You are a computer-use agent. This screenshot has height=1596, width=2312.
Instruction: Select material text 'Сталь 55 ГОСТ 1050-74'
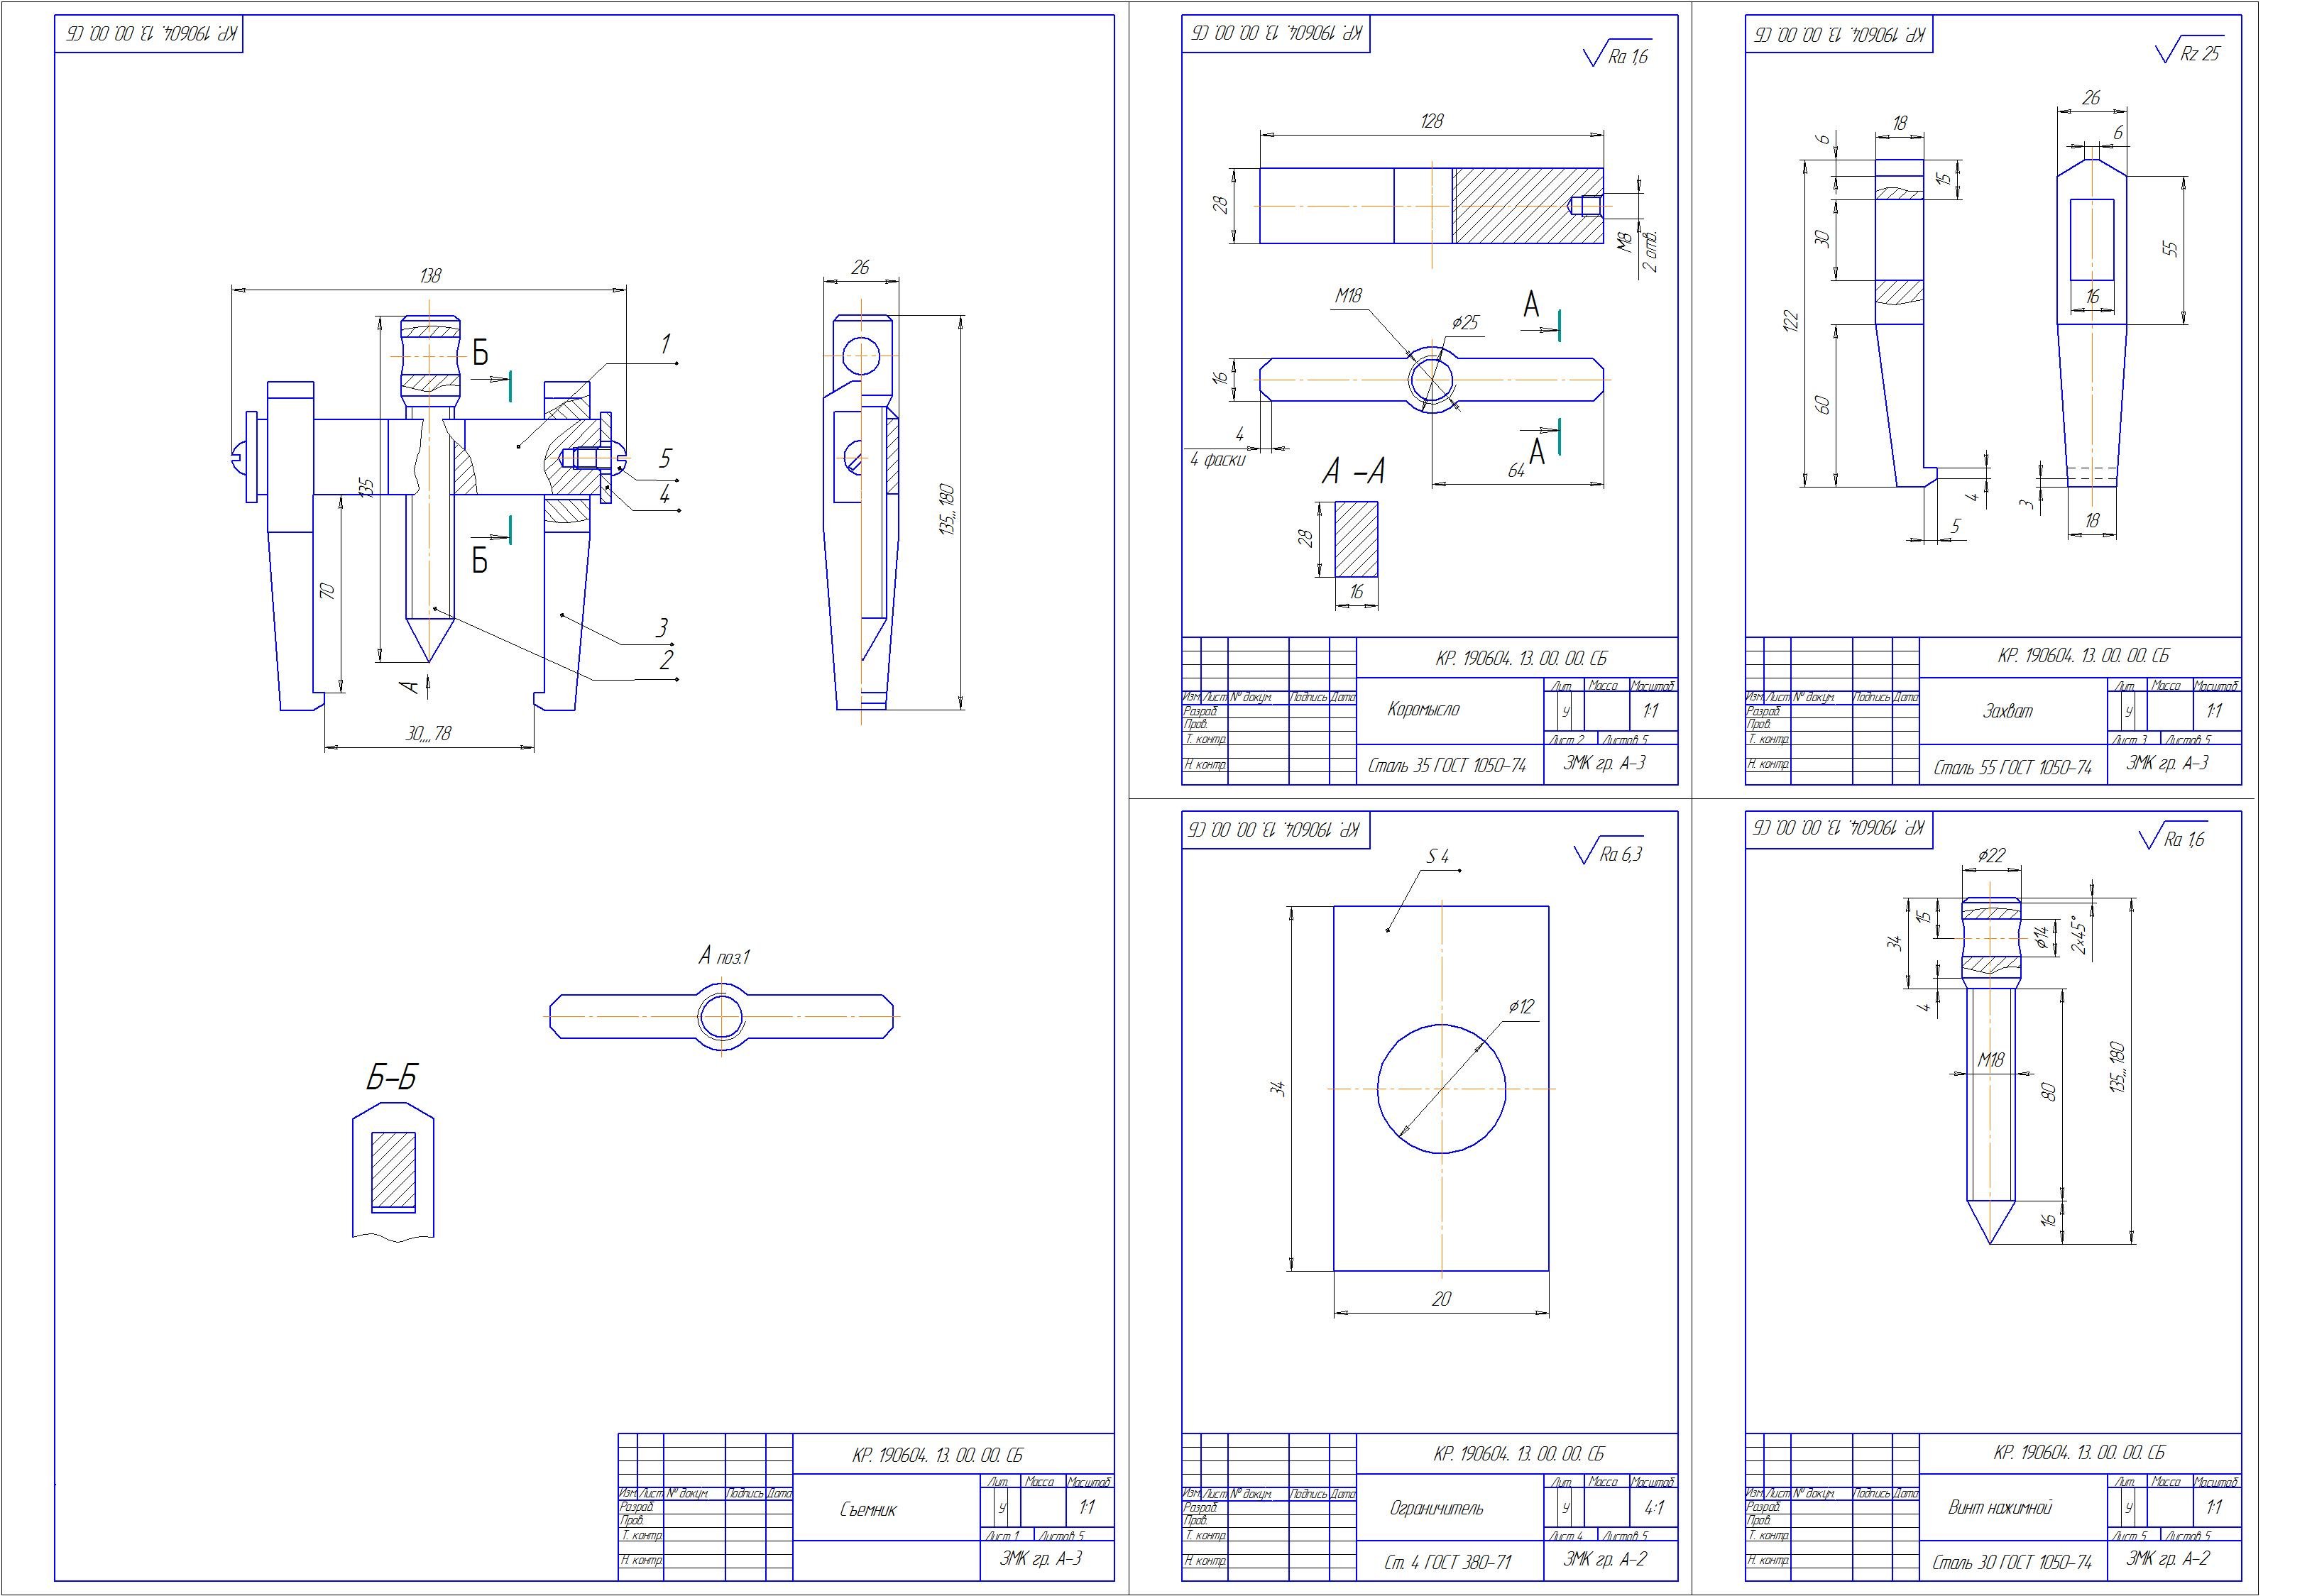tap(2012, 768)
